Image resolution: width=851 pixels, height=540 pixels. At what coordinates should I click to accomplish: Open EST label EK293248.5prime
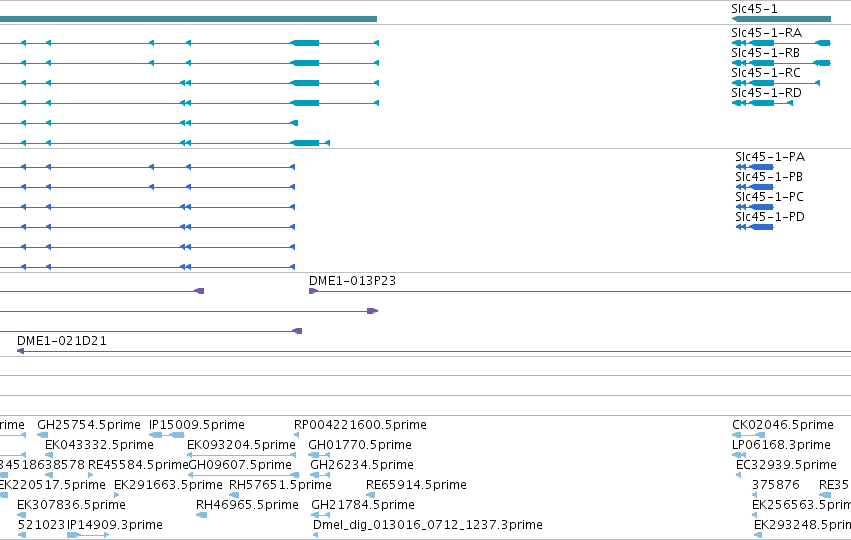[x=803, y=525]
